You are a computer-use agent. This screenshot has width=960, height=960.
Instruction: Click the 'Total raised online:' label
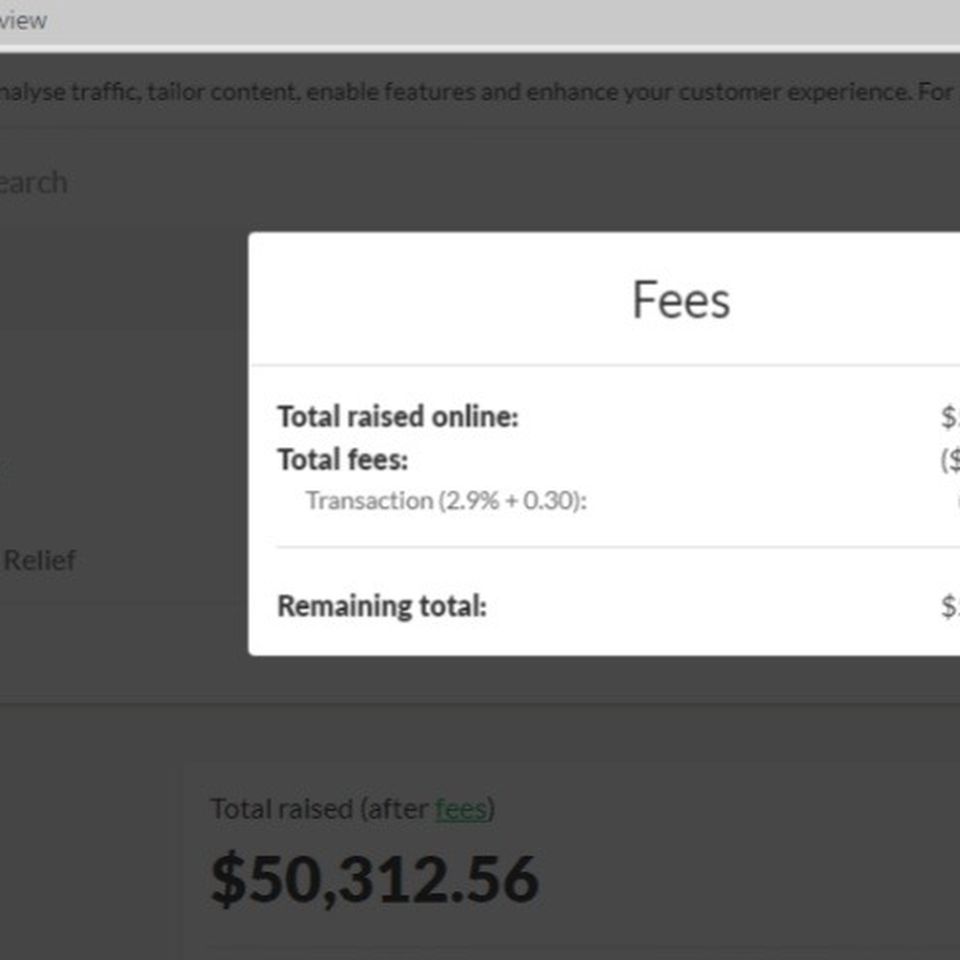coord(398,417)
